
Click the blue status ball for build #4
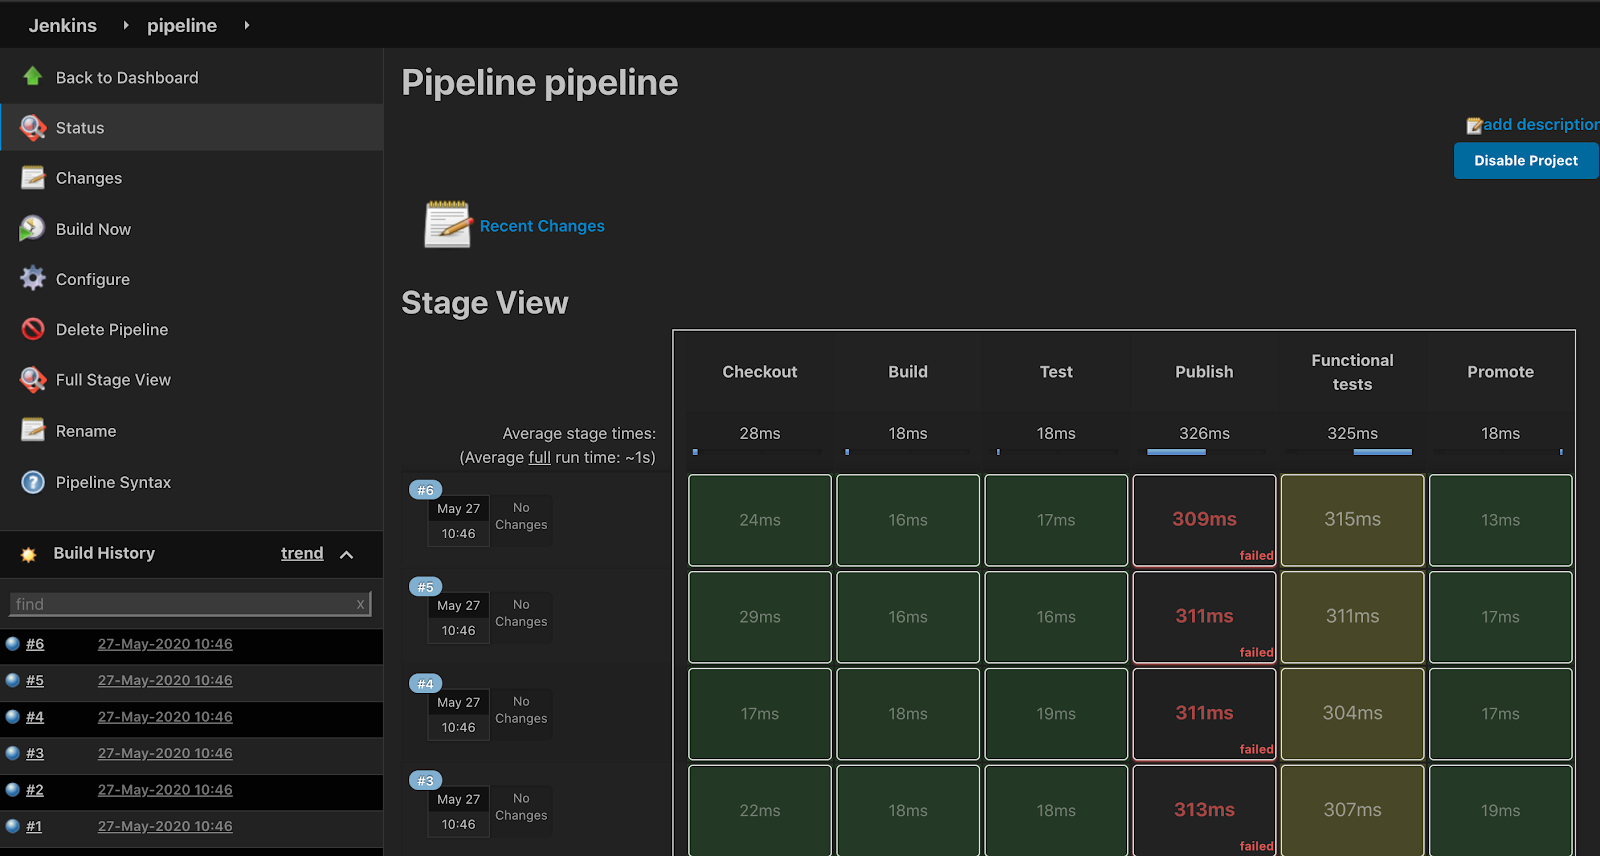pos(13,716)
